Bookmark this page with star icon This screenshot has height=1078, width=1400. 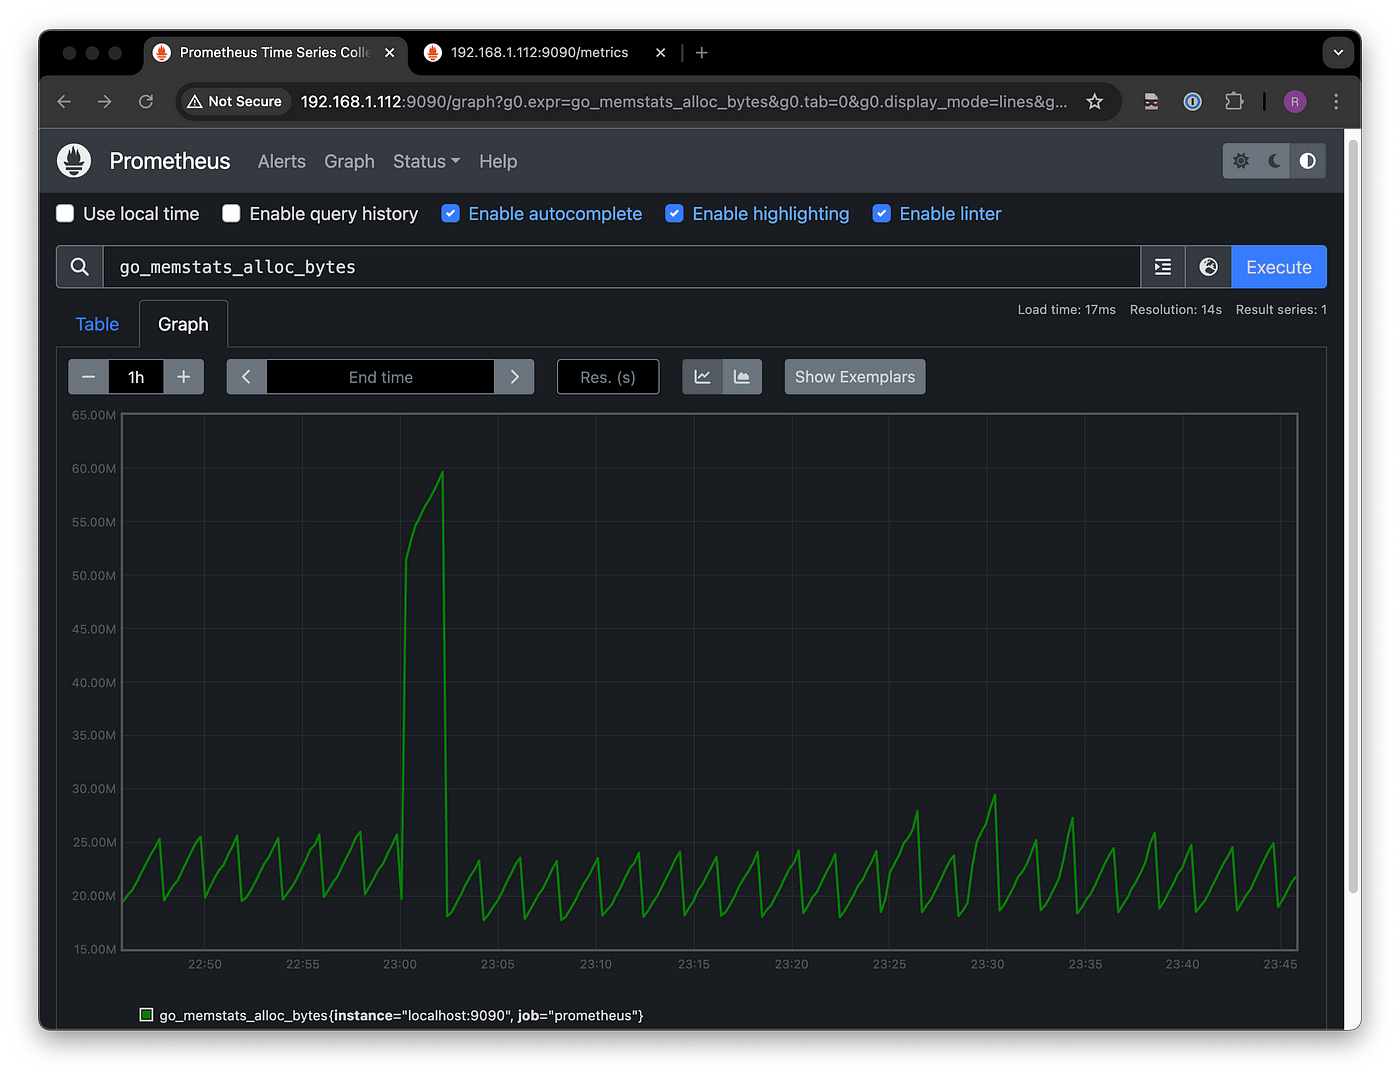coord(1095,102)
